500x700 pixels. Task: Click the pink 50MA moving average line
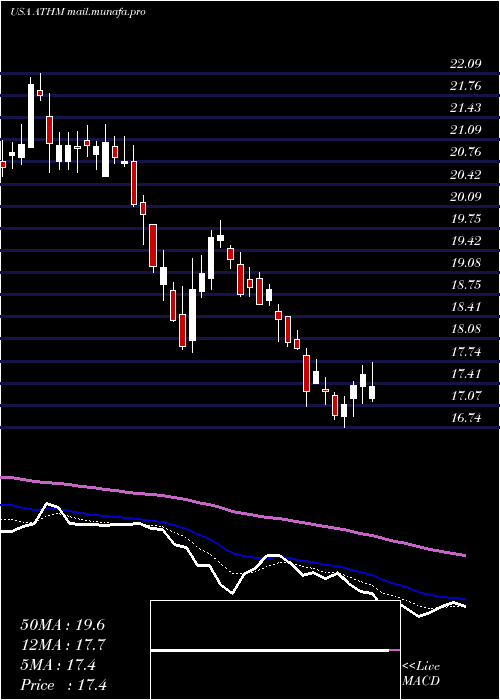click(x=232, y=511)
